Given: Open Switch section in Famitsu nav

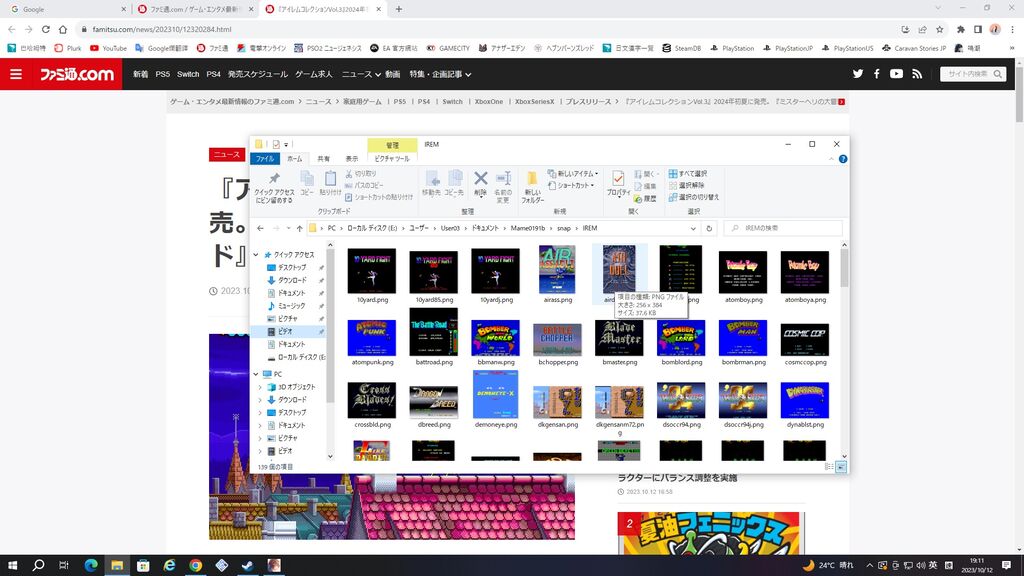Looking at the screenshot, I should 188,74.
